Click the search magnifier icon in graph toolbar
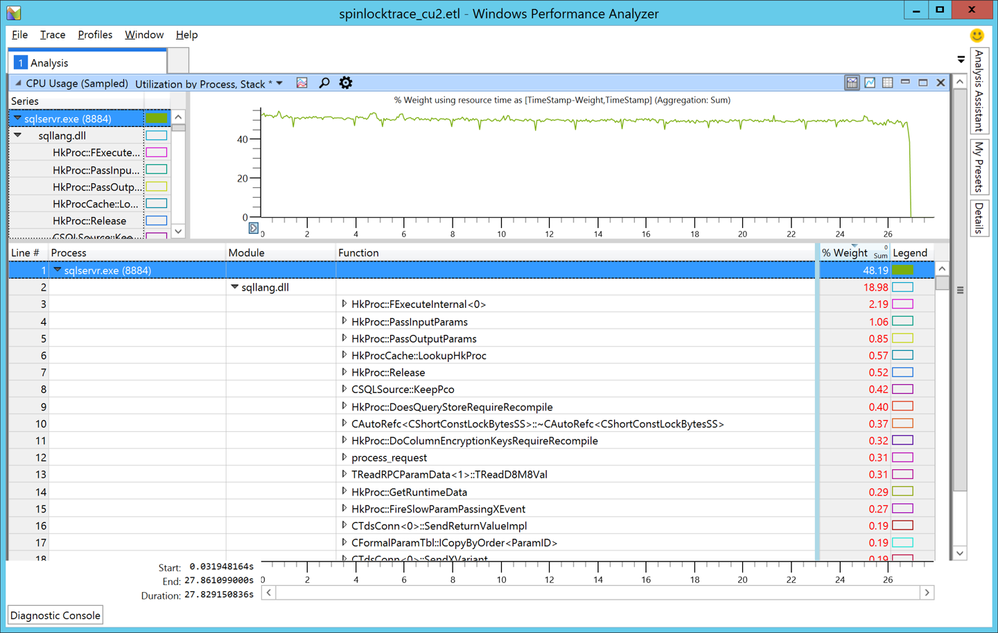Image resolution: width=998 pixels, height=633 pixels. coord(324,83)
